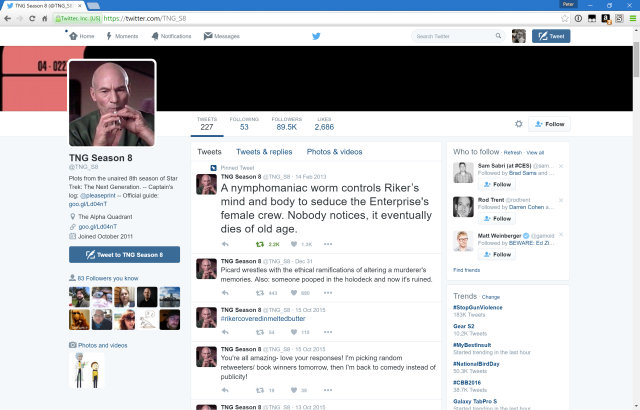Click the search magnifier in Search Twitter
Image resolution: width=640 pixels, height=410 pixels.
pyautogui.click(x=498, y=36)
